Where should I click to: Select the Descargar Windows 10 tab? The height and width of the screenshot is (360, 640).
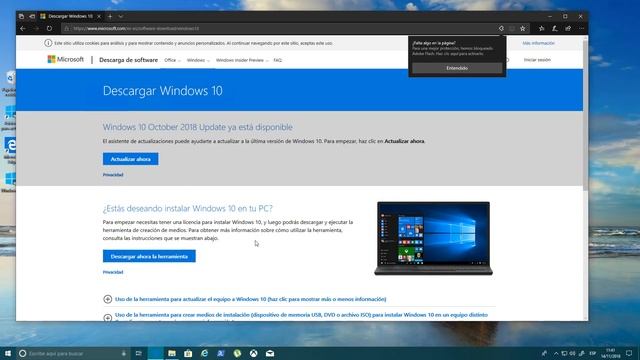[70, 16]
